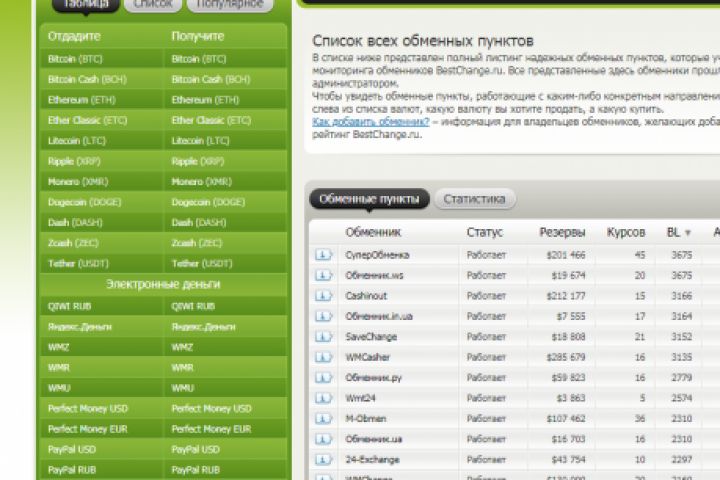720x480 pixels.
Task: Open SaveChange exchanger link
Action: click(371, 337)
